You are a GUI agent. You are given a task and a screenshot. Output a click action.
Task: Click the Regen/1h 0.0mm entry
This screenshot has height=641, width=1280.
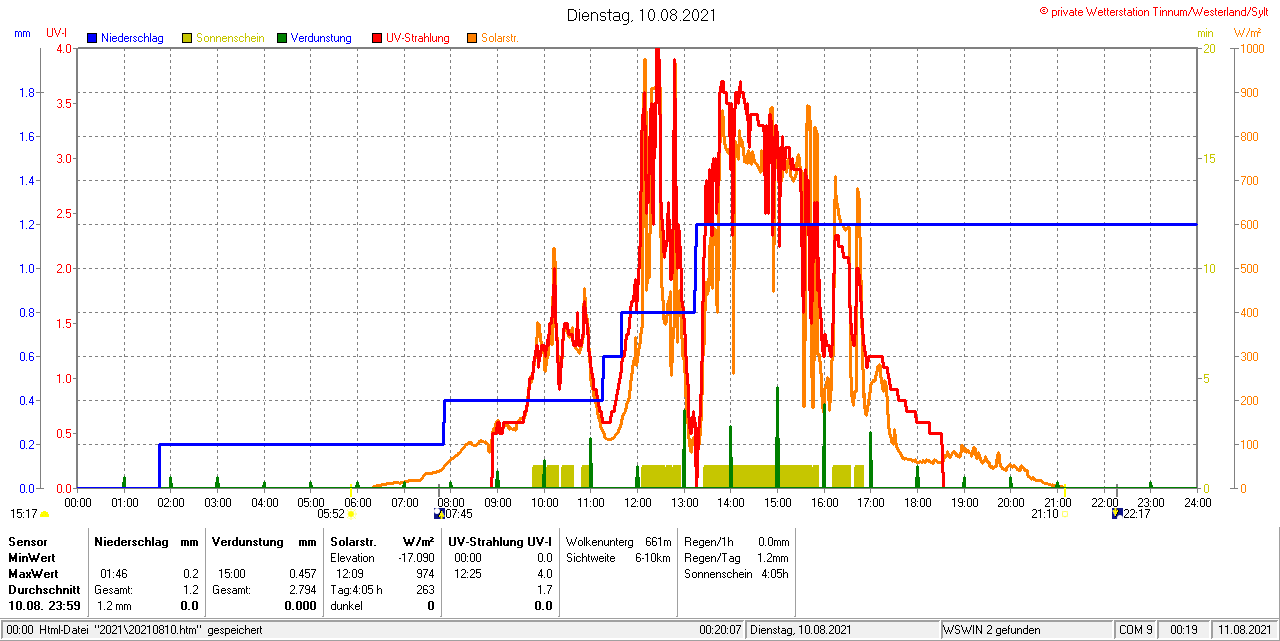[x=737, y=542]
